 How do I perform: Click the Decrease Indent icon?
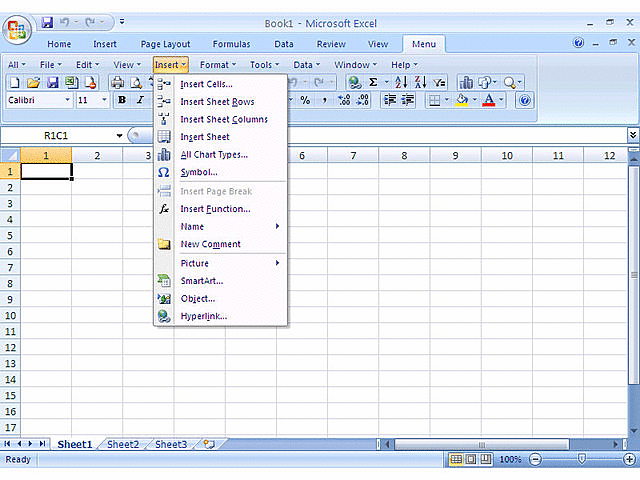pyautogui.click(x=390, y=100)
